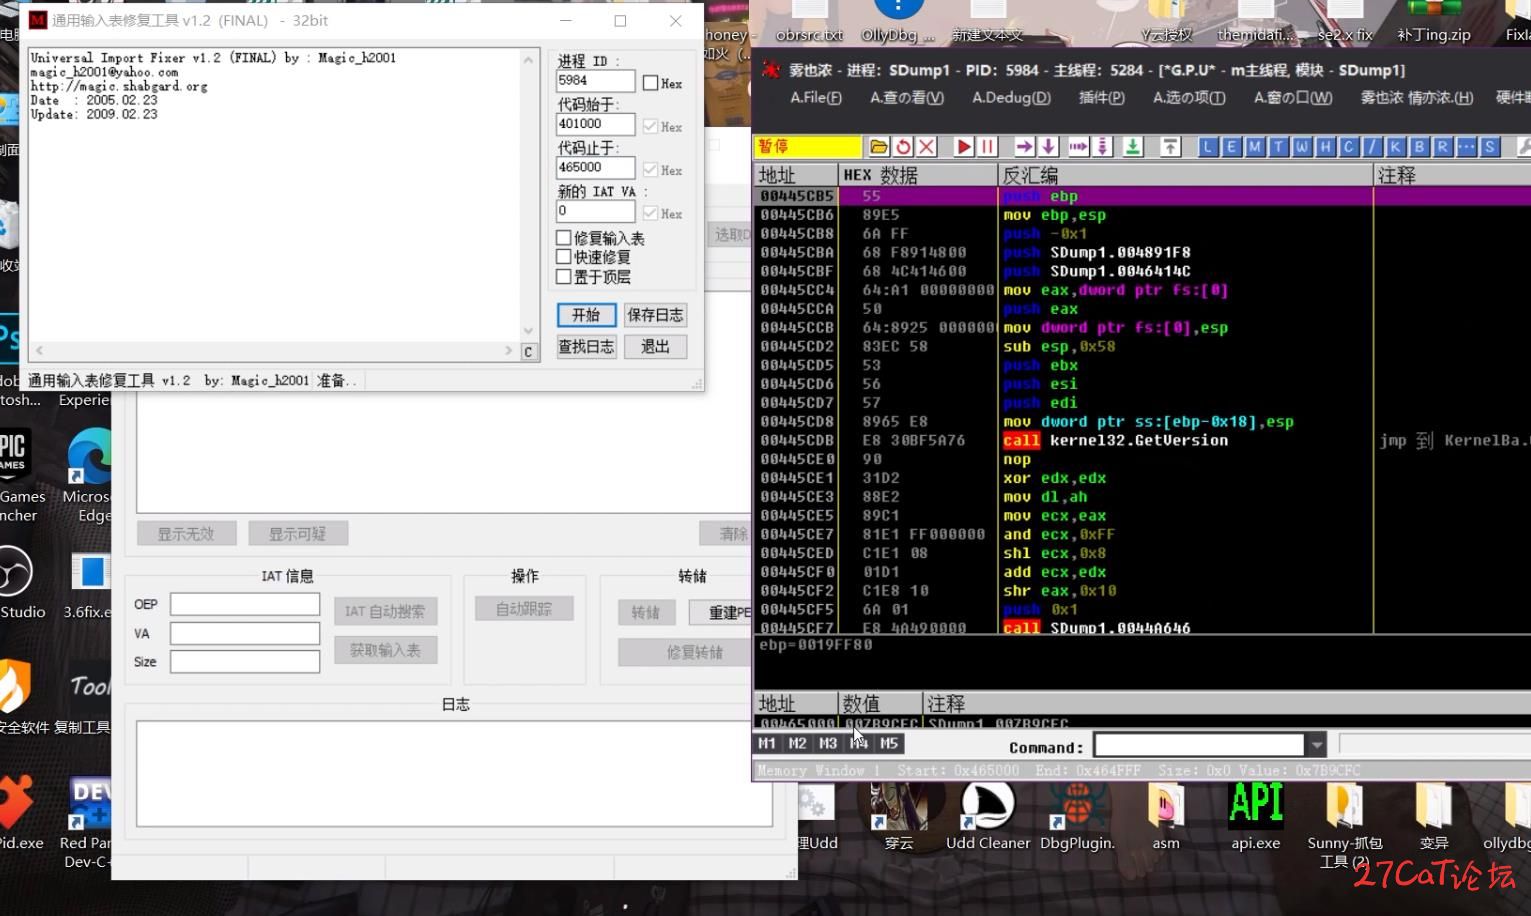The width and height of the screenshot is (1531, 916).
Task: Click the Pause icon in debugger toolbar
Action: (988, 147)
